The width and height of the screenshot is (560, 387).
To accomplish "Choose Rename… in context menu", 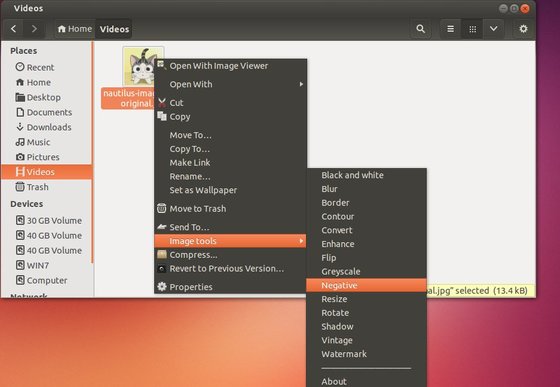I will coord(230,177).
